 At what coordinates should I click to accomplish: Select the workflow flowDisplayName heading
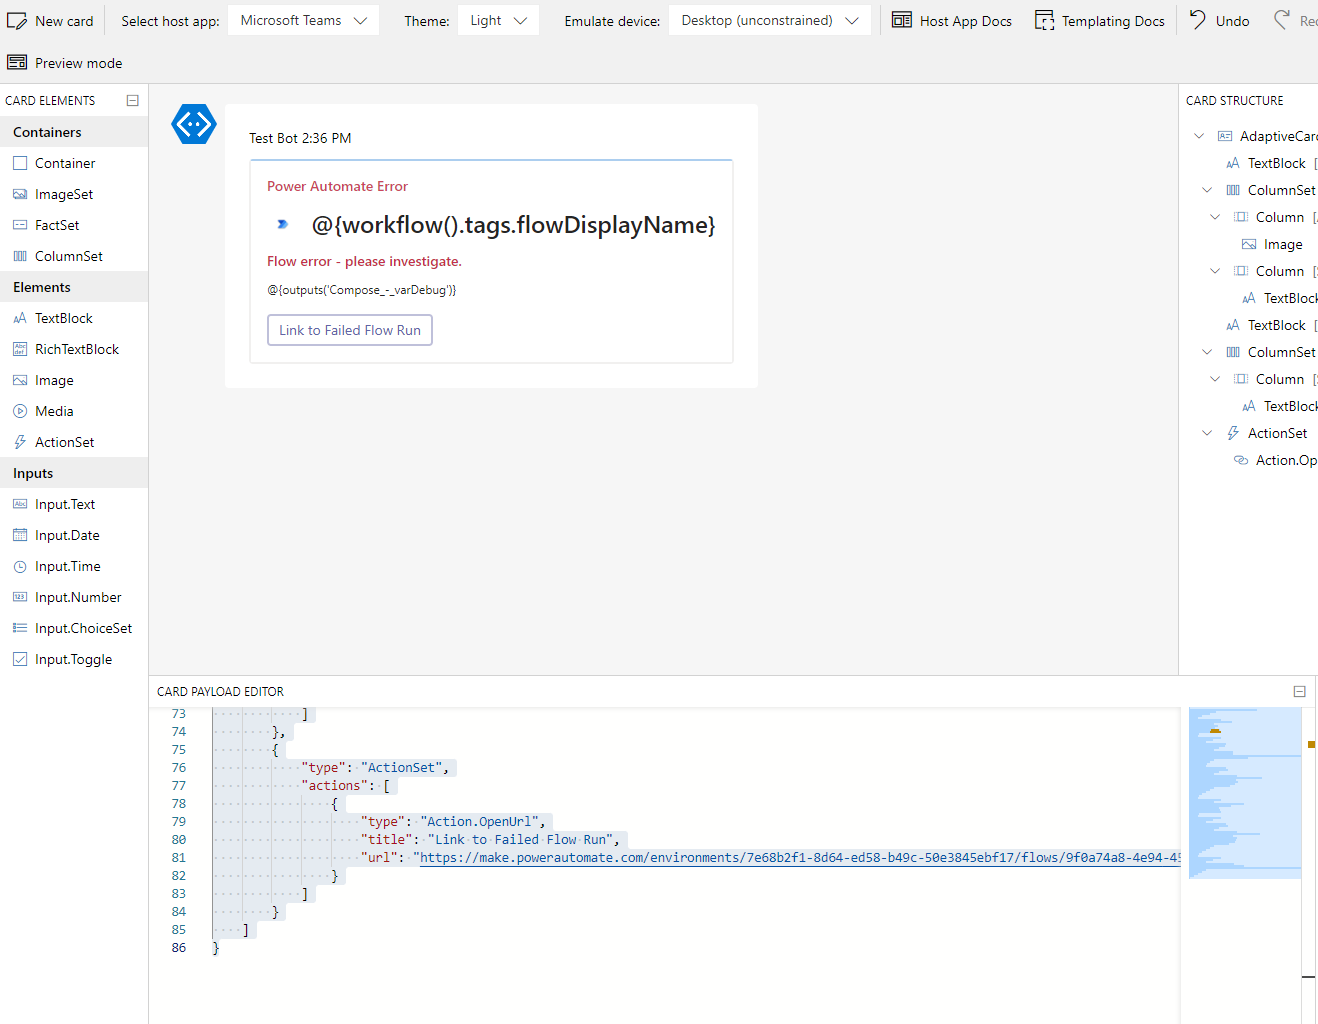click(x=514, y=225)
